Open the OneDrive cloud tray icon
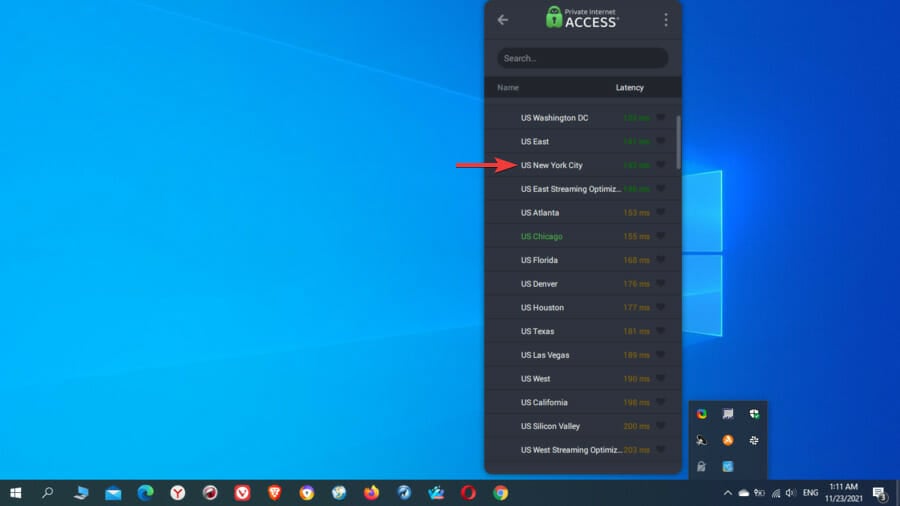900x506 pixels. (744, 493)
